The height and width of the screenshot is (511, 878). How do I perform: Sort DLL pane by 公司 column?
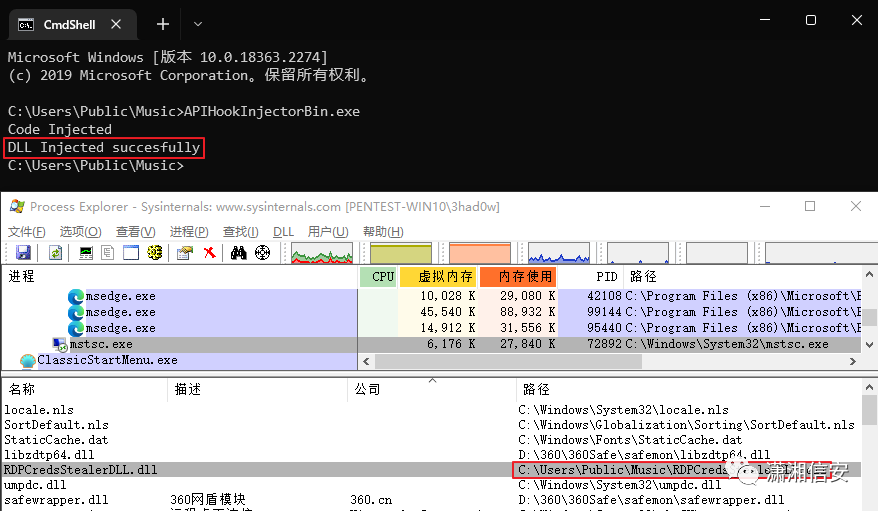click(x=431, y=390)
